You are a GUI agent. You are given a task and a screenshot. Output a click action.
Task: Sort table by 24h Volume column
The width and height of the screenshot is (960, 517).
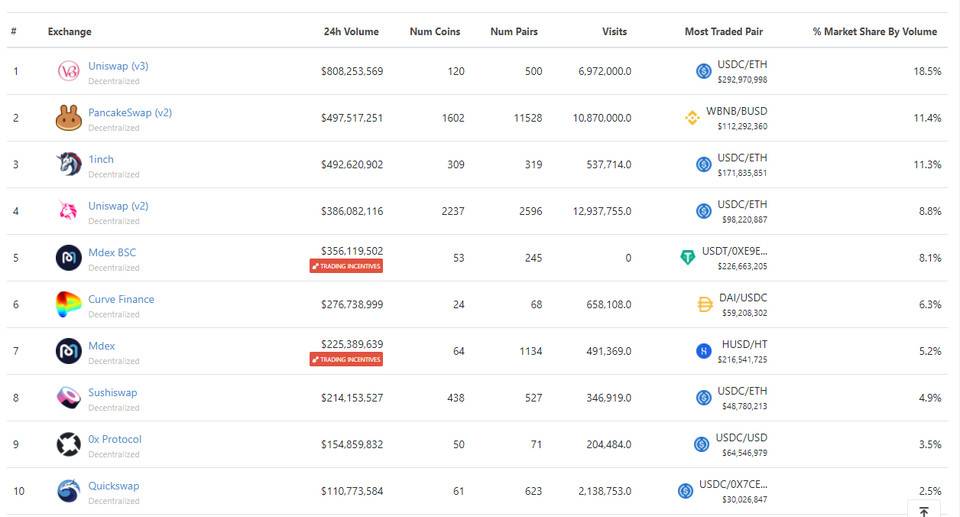point(350,32)
